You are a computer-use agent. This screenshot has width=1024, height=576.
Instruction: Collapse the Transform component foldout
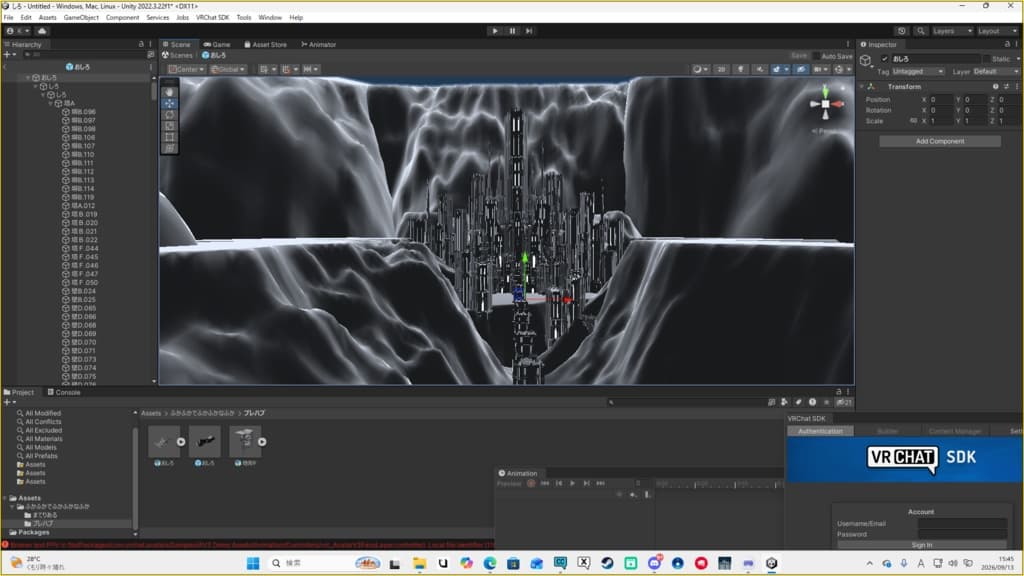tap(862, 86)
